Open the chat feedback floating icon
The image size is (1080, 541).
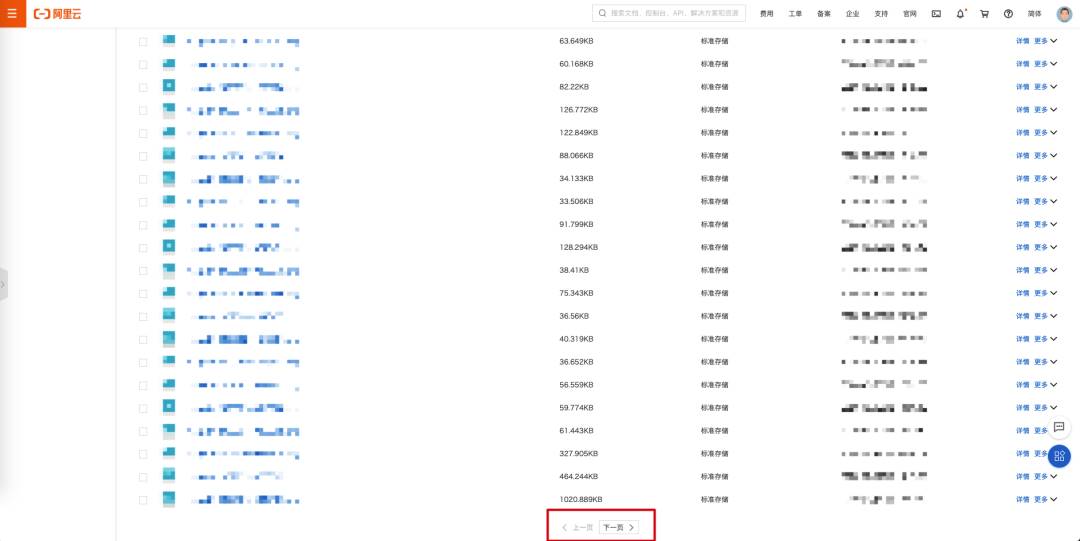click(1059, 427)
